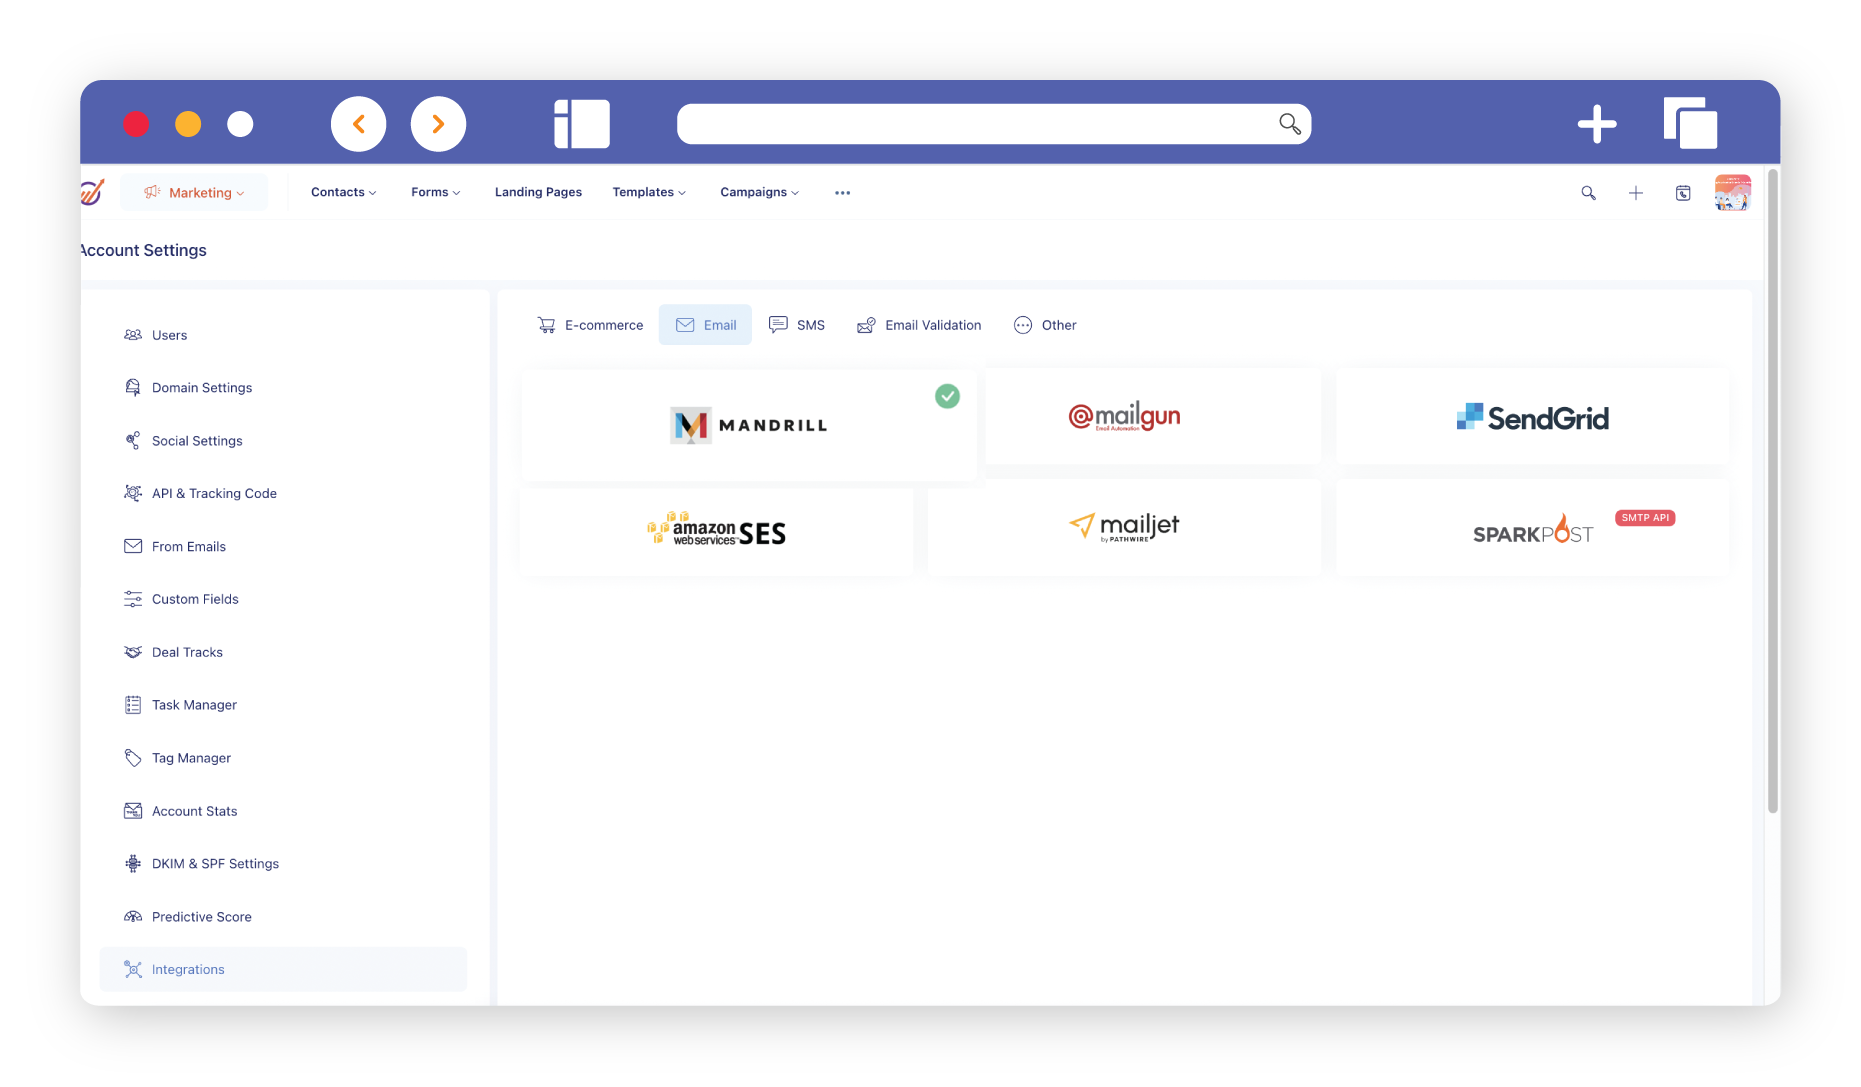Viewport: 1861px width, 1087px height.
Task: Click the SMTP API badge on SparkPost
Action: (x=1645, y=518)
